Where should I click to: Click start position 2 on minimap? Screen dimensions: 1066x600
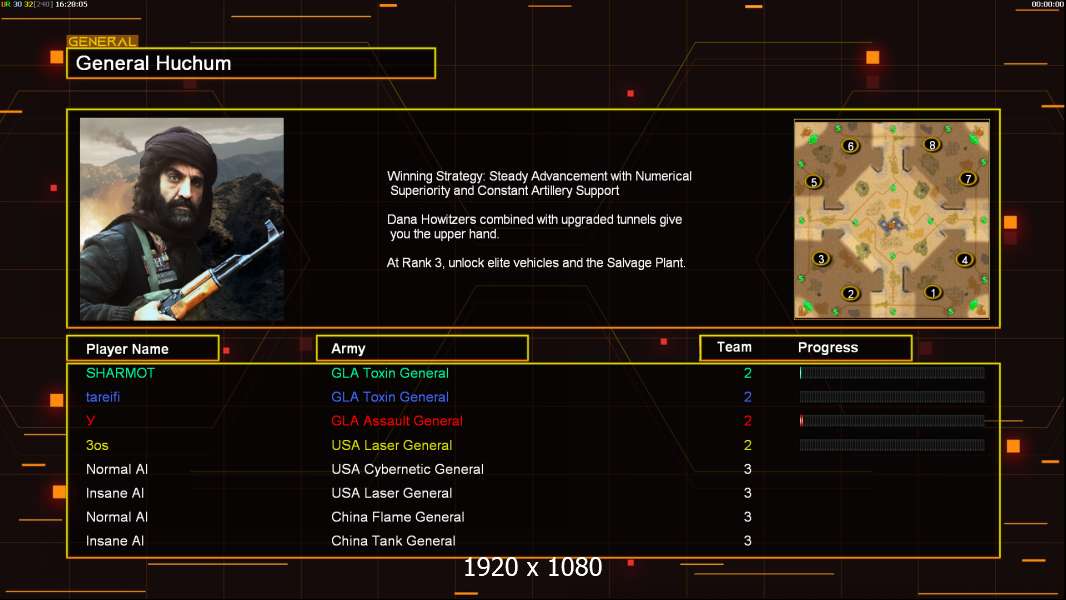click(x=850, y=294)
